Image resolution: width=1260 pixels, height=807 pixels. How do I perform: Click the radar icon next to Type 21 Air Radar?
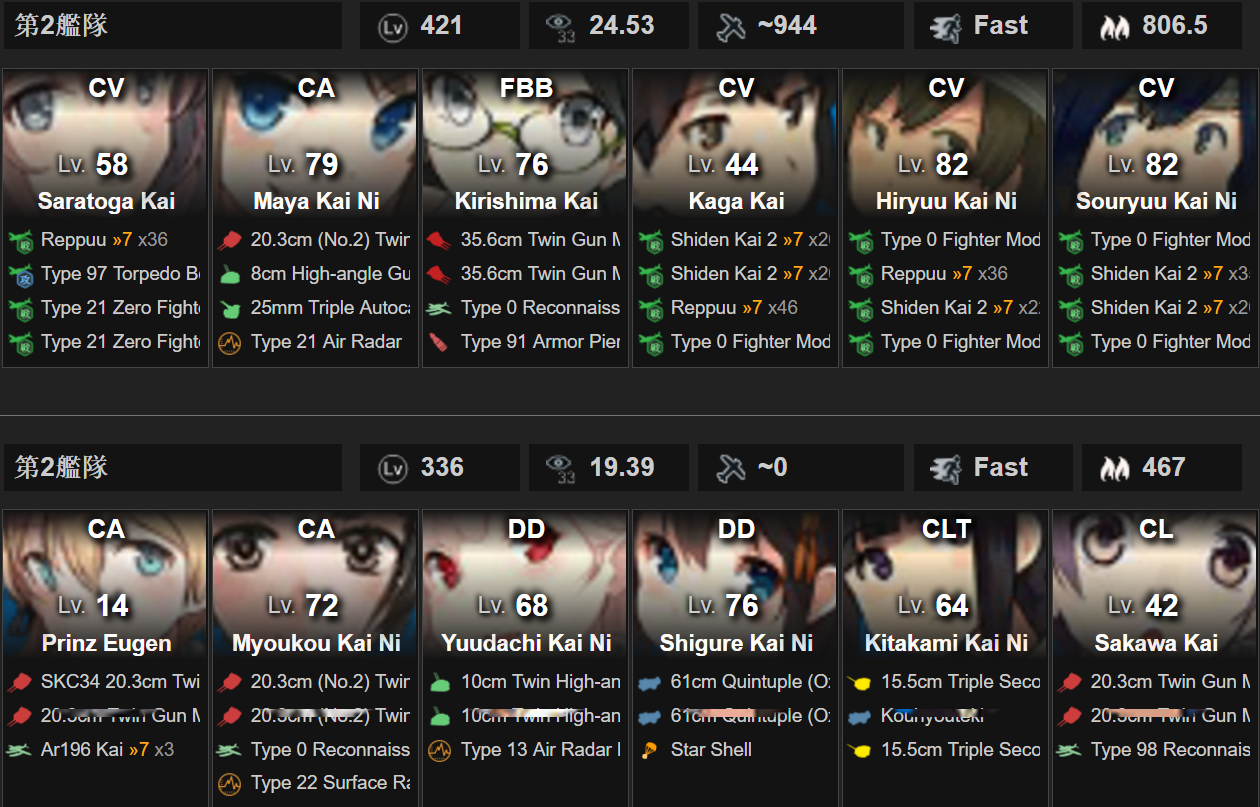pyautogui.click(x=230, y=342)
